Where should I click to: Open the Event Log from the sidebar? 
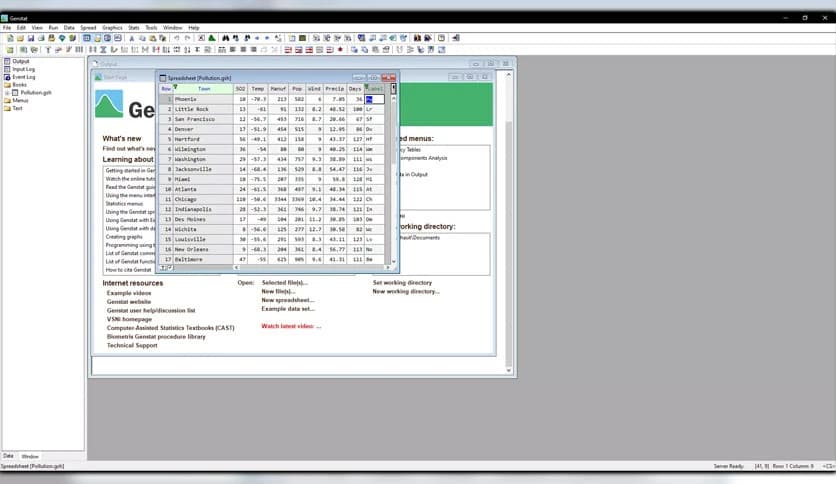point(23,77)
